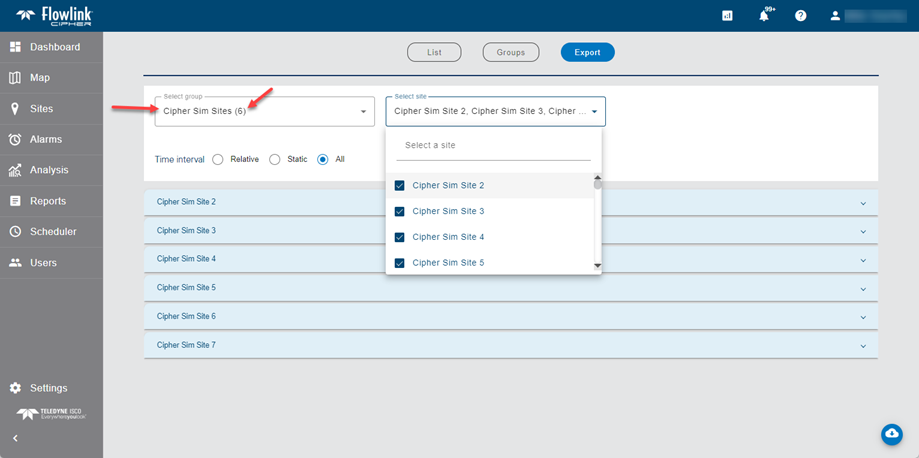Select the Relative time interval option
Viewport: 919px width, 458px height.
218,159
